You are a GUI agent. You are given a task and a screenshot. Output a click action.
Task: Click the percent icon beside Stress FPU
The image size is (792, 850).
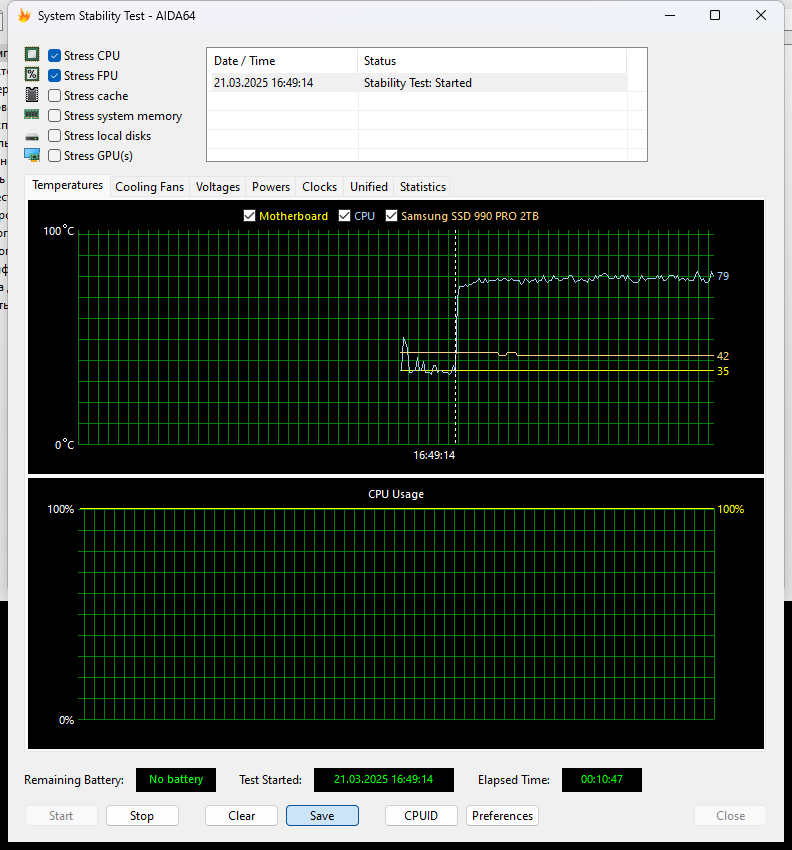(x=32, y=74)
